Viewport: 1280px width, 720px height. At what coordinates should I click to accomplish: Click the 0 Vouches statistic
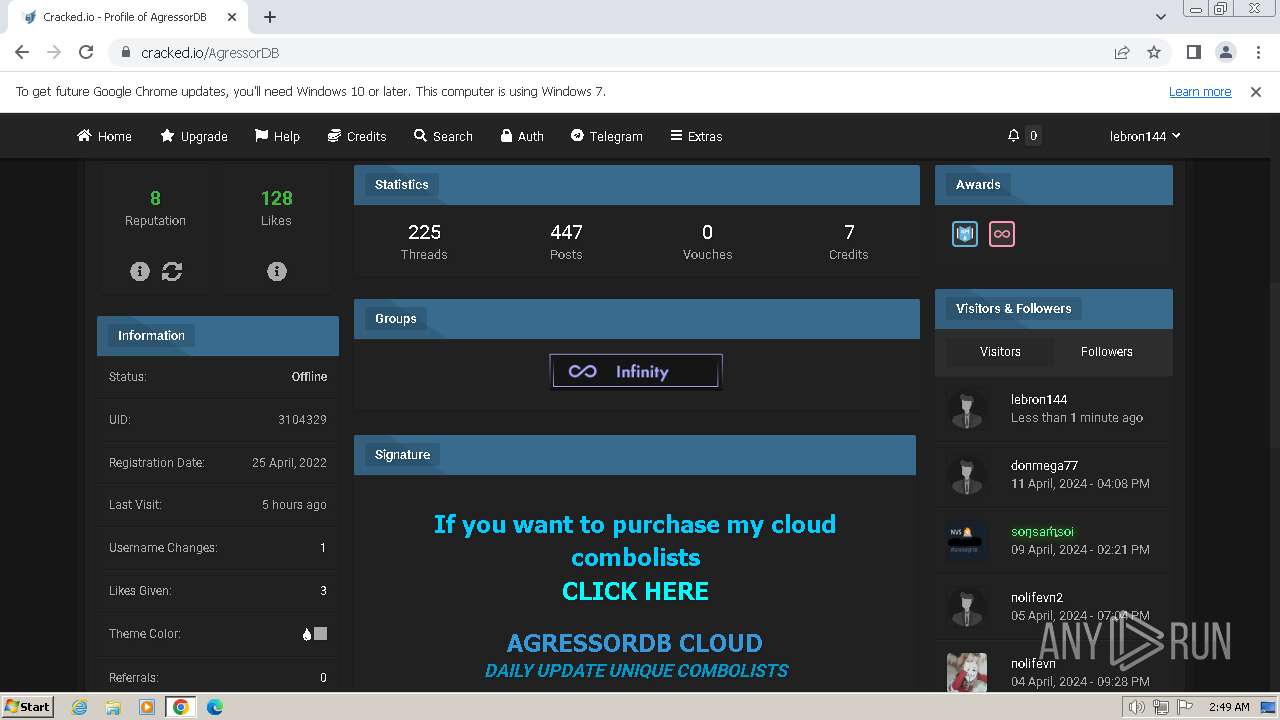coord(707,241)
